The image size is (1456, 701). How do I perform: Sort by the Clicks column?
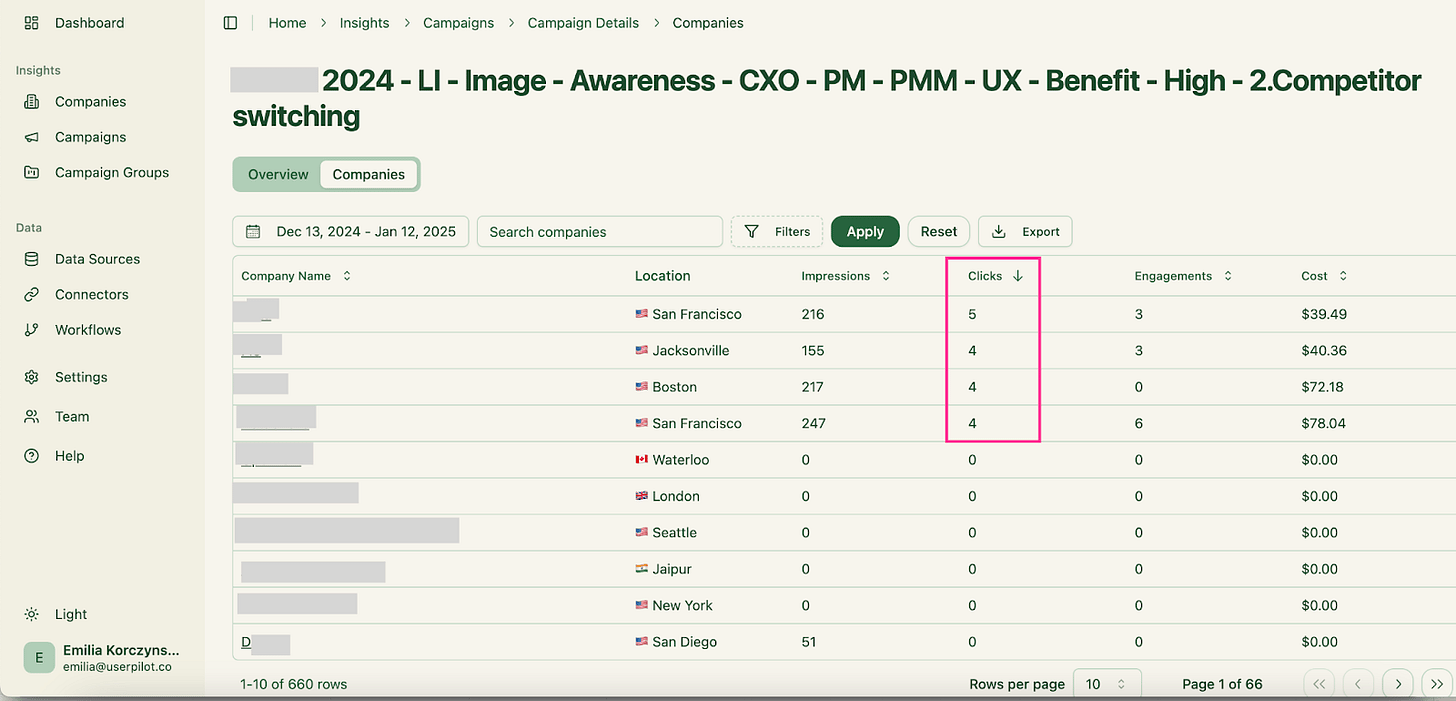click(995, 276)
